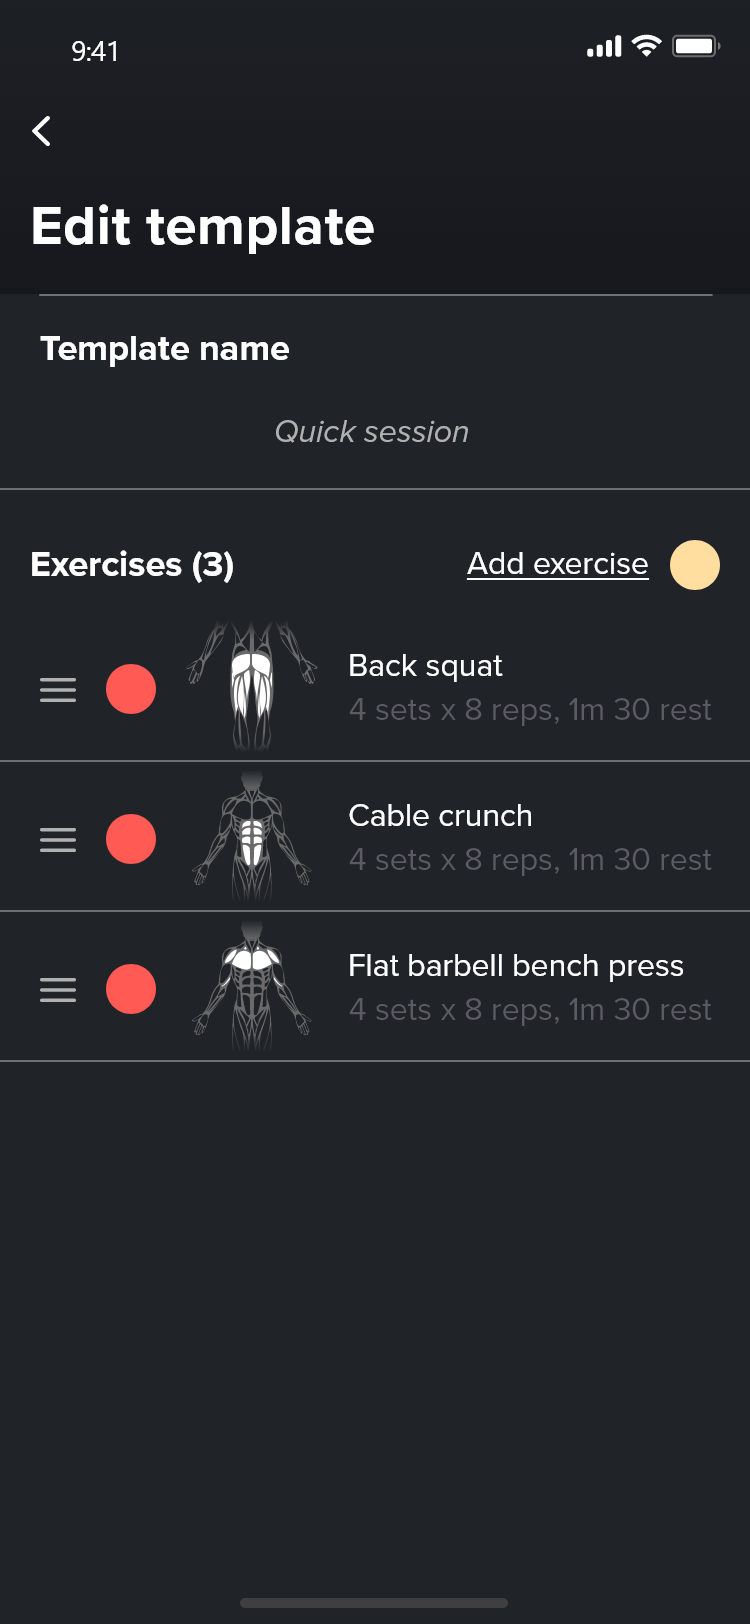750x1624 pixels.
Task: Click drag handle for Cable crunch
Action: coord(58,839)
